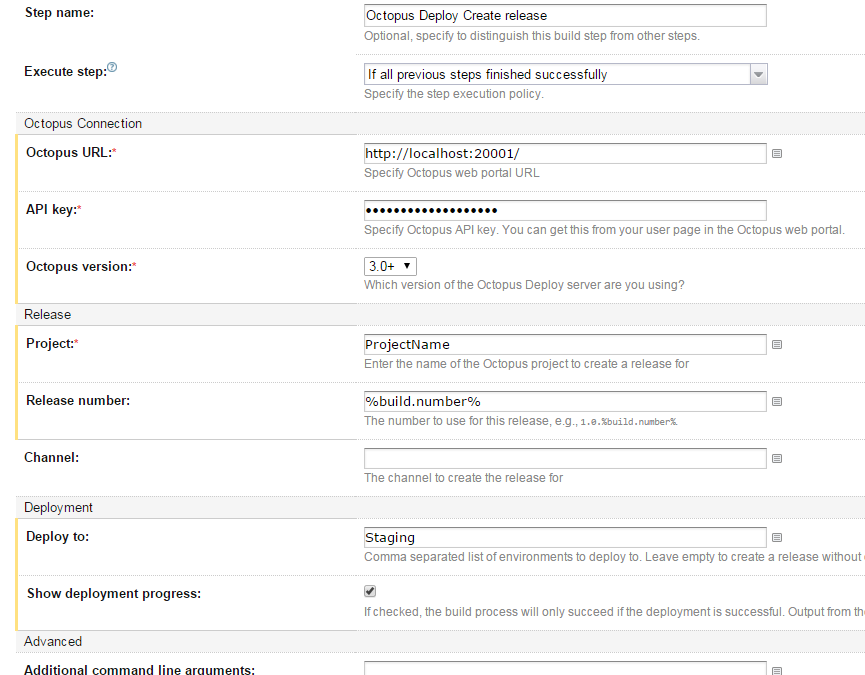865x675 pixels.
Task: Focus the Step name text field
Action: 565,16
